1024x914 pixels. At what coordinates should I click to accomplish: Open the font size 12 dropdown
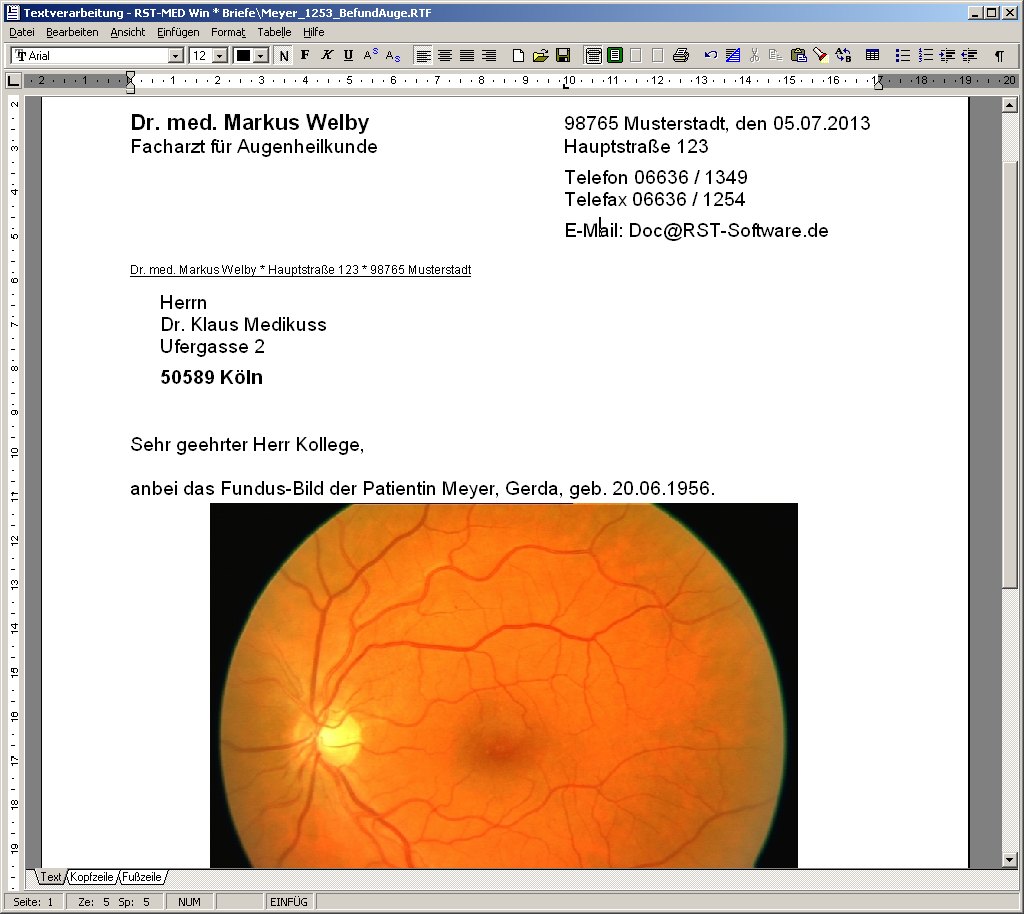pos(220,56)
